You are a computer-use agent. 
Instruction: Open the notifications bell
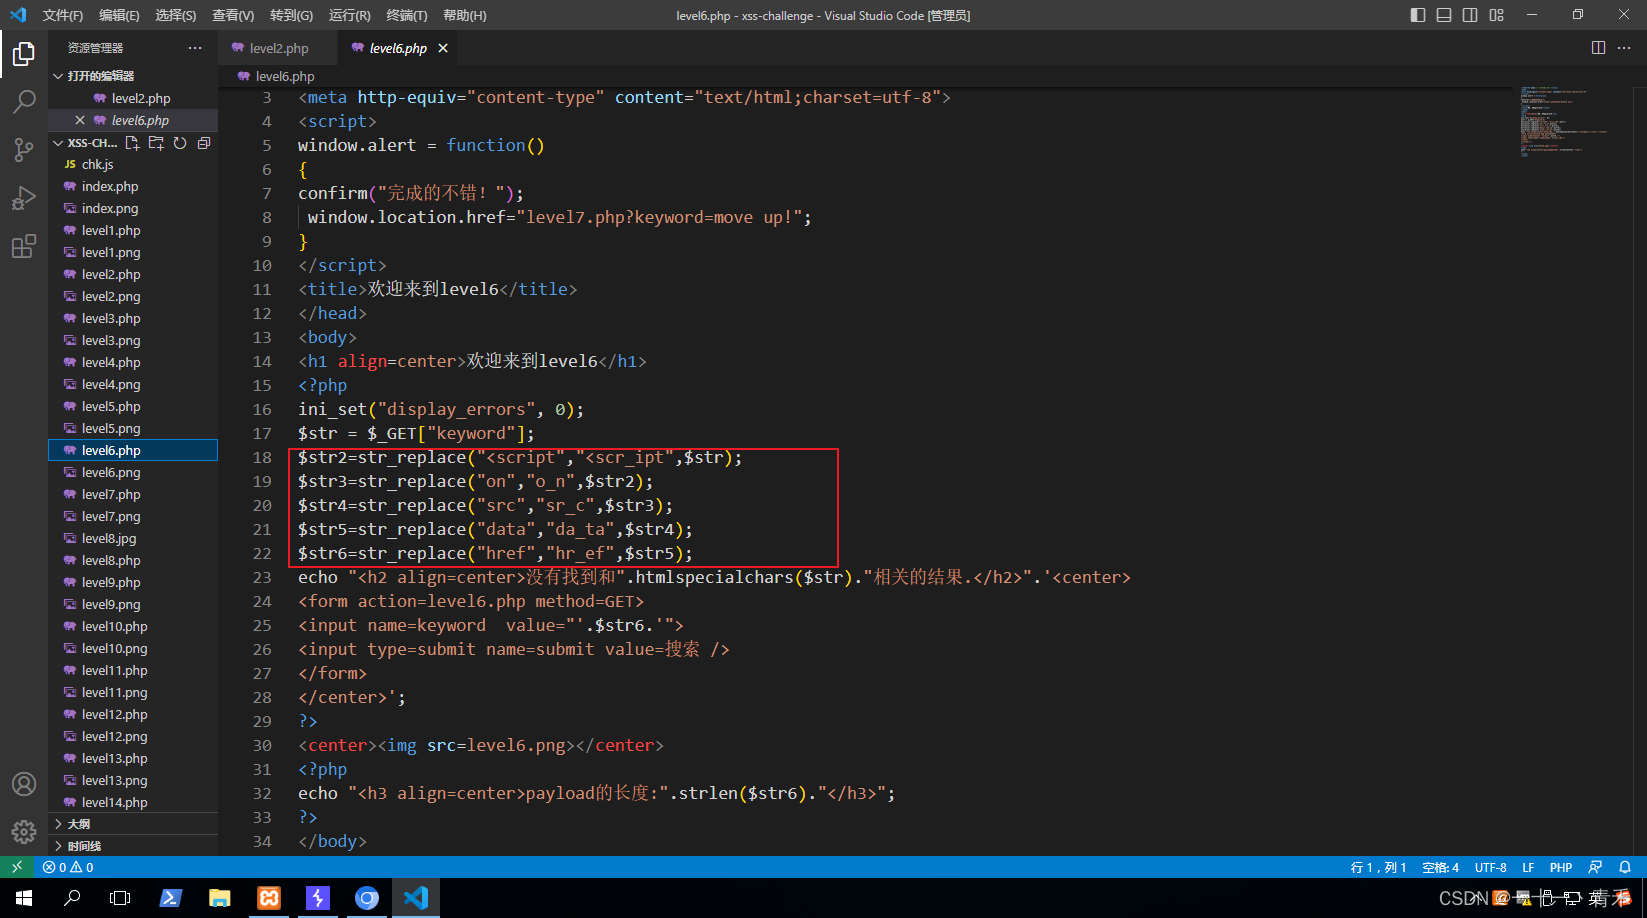coord(1625,867)
